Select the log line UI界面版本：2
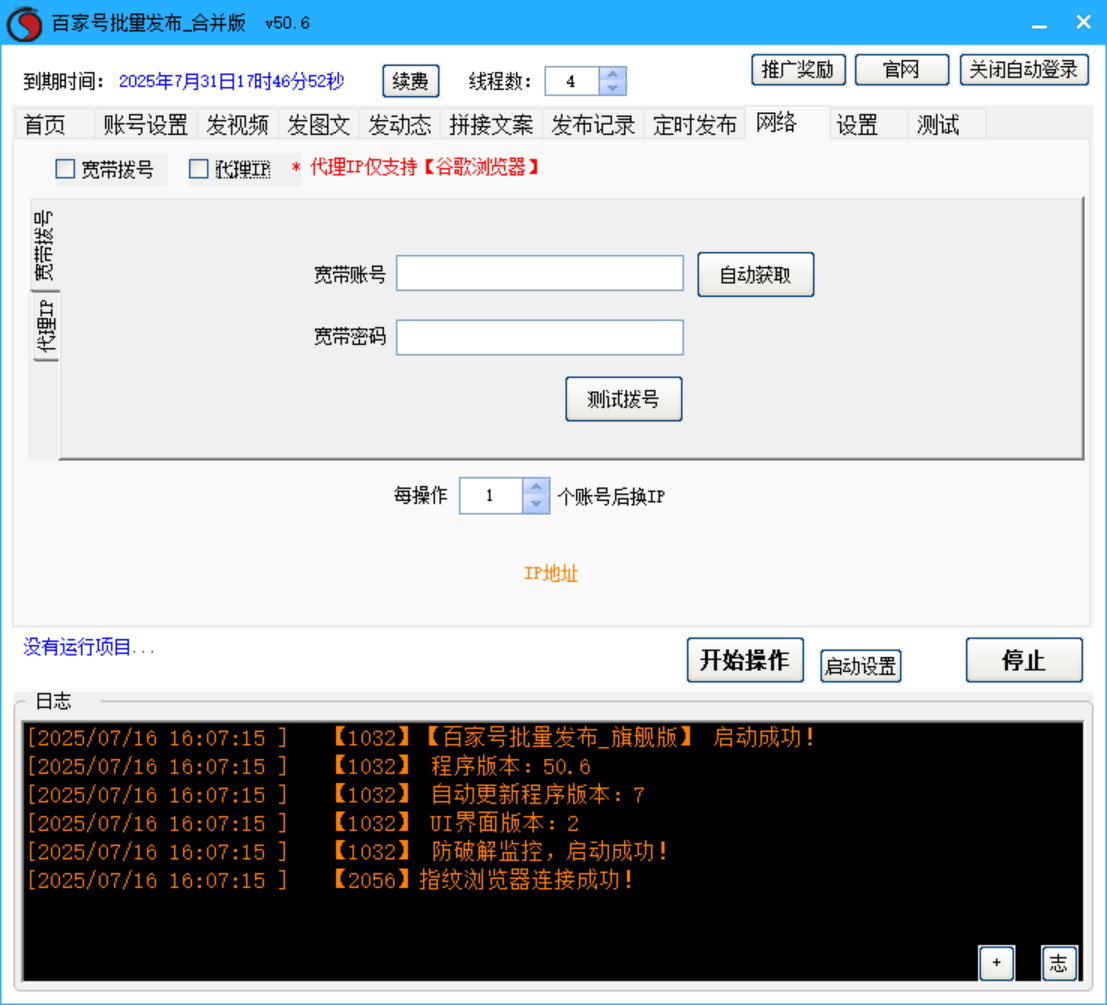This screenshot has width=1107, height=1005. [303, 823]
